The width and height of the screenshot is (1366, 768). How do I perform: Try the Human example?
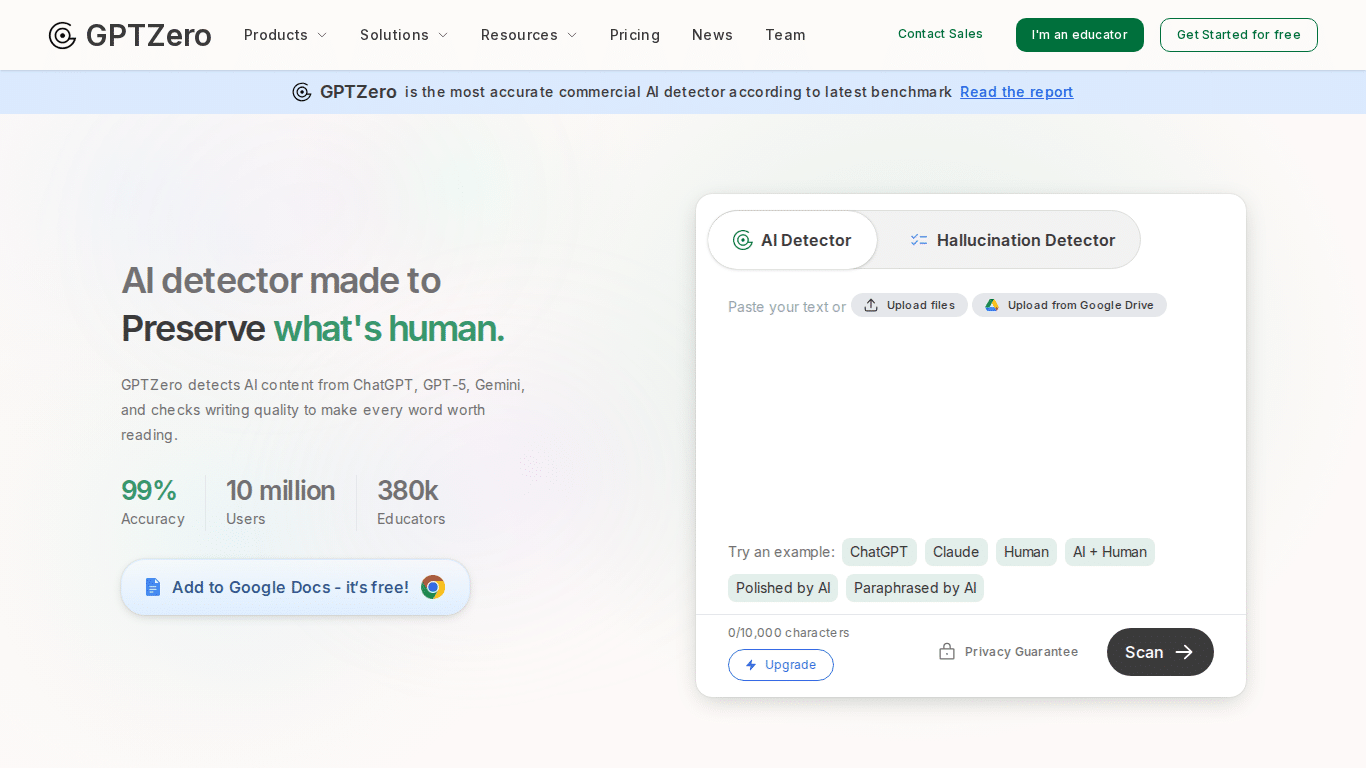pos(1026,552)
